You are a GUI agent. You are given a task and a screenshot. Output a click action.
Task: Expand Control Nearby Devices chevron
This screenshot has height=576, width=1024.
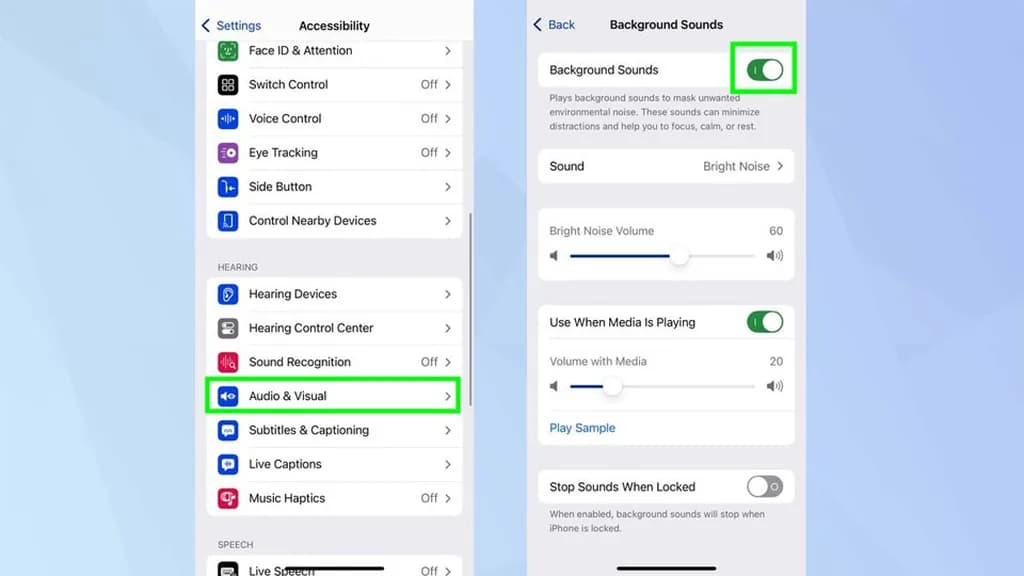click(x=447, y=221)
